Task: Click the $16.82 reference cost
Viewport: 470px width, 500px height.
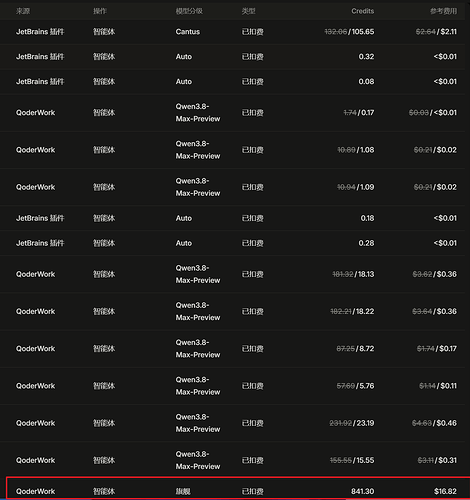Action: coord(445,491)
